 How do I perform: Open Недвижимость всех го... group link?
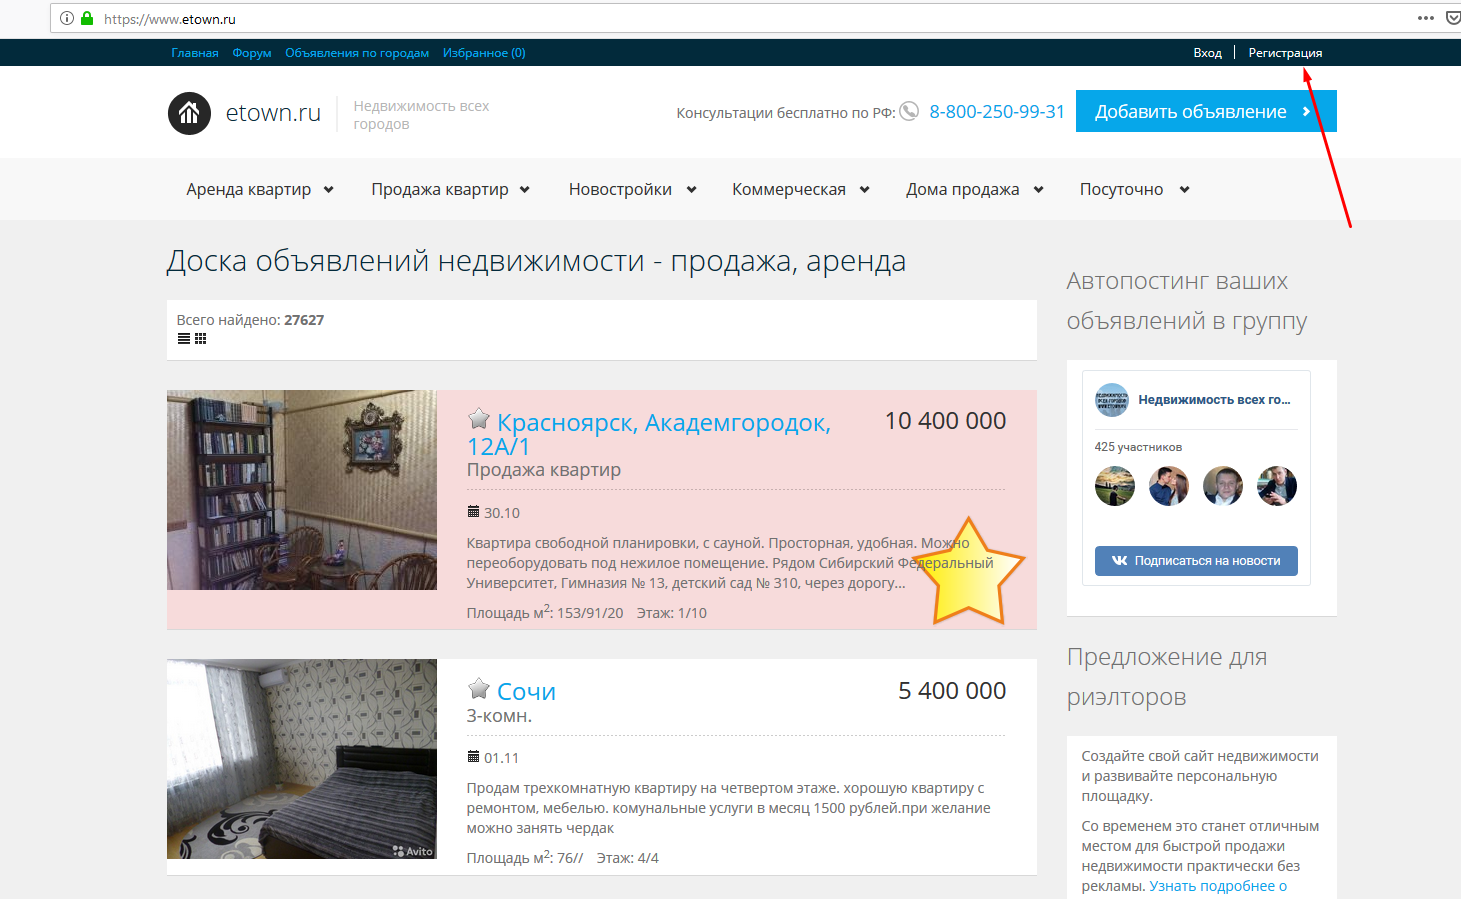[1214, 400]
